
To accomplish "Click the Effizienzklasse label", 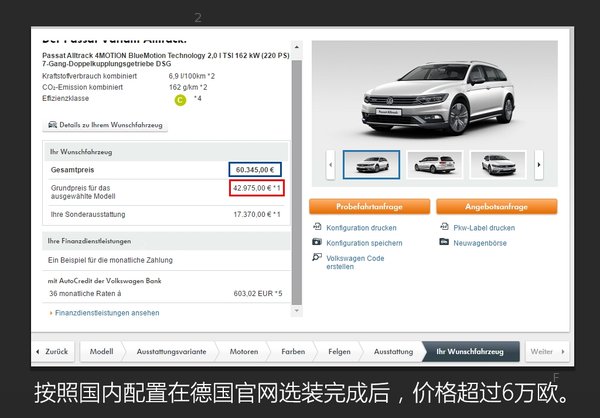I will pos(65,98).
